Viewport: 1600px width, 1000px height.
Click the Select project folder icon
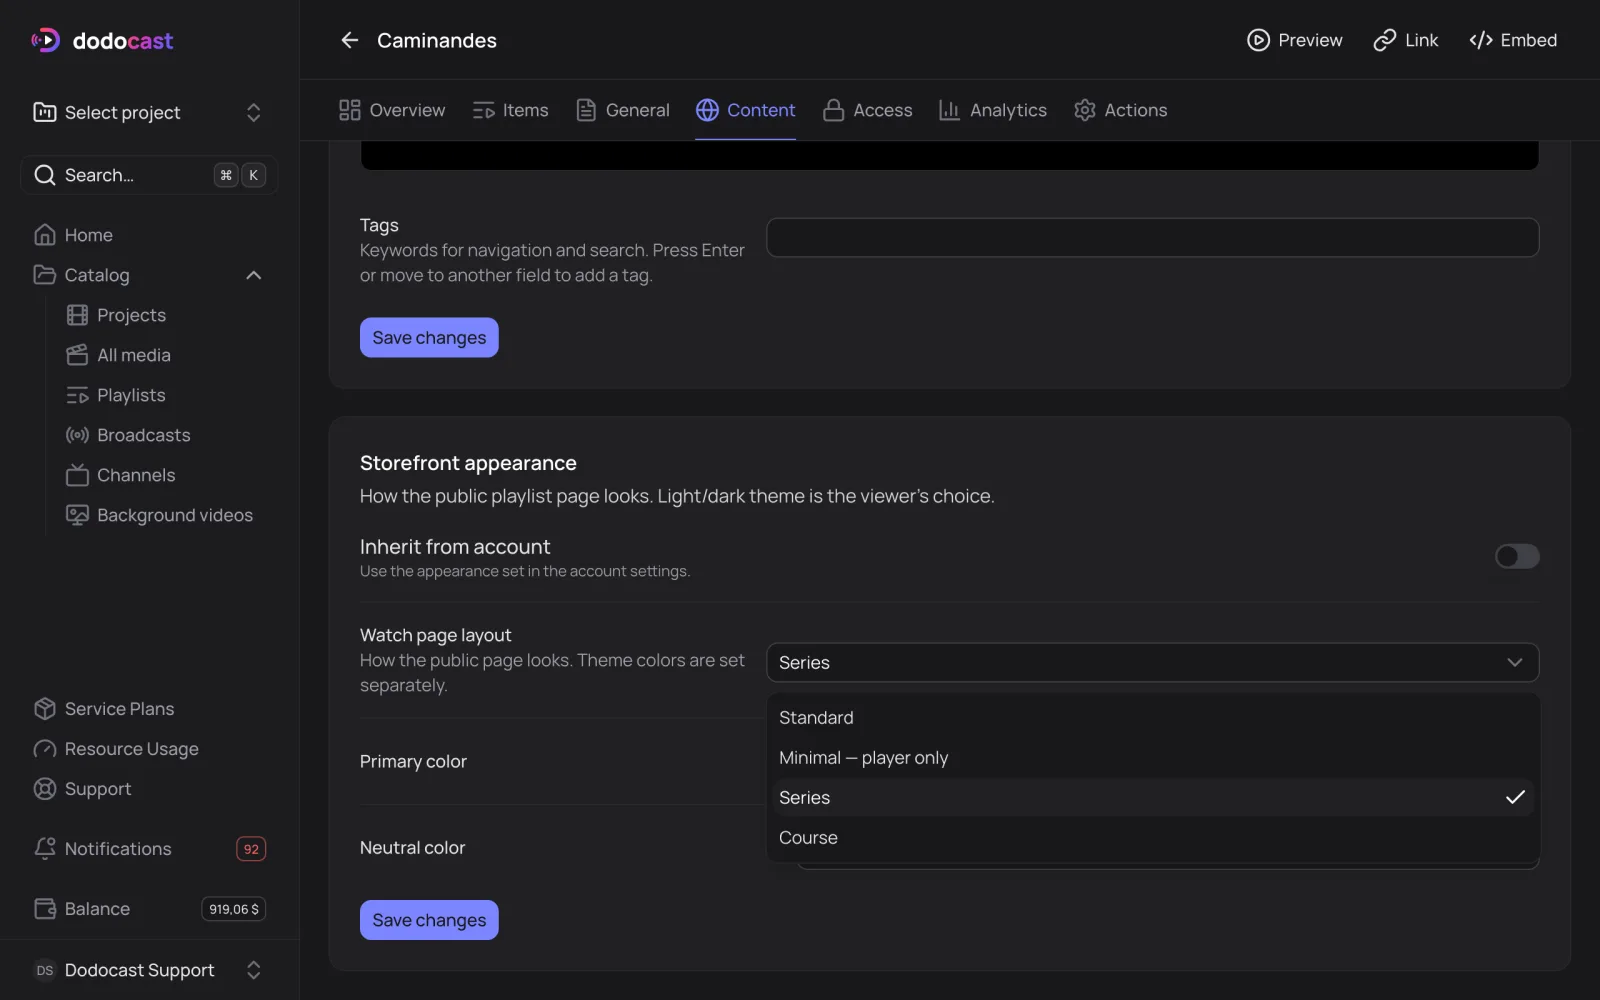(45, 112)
